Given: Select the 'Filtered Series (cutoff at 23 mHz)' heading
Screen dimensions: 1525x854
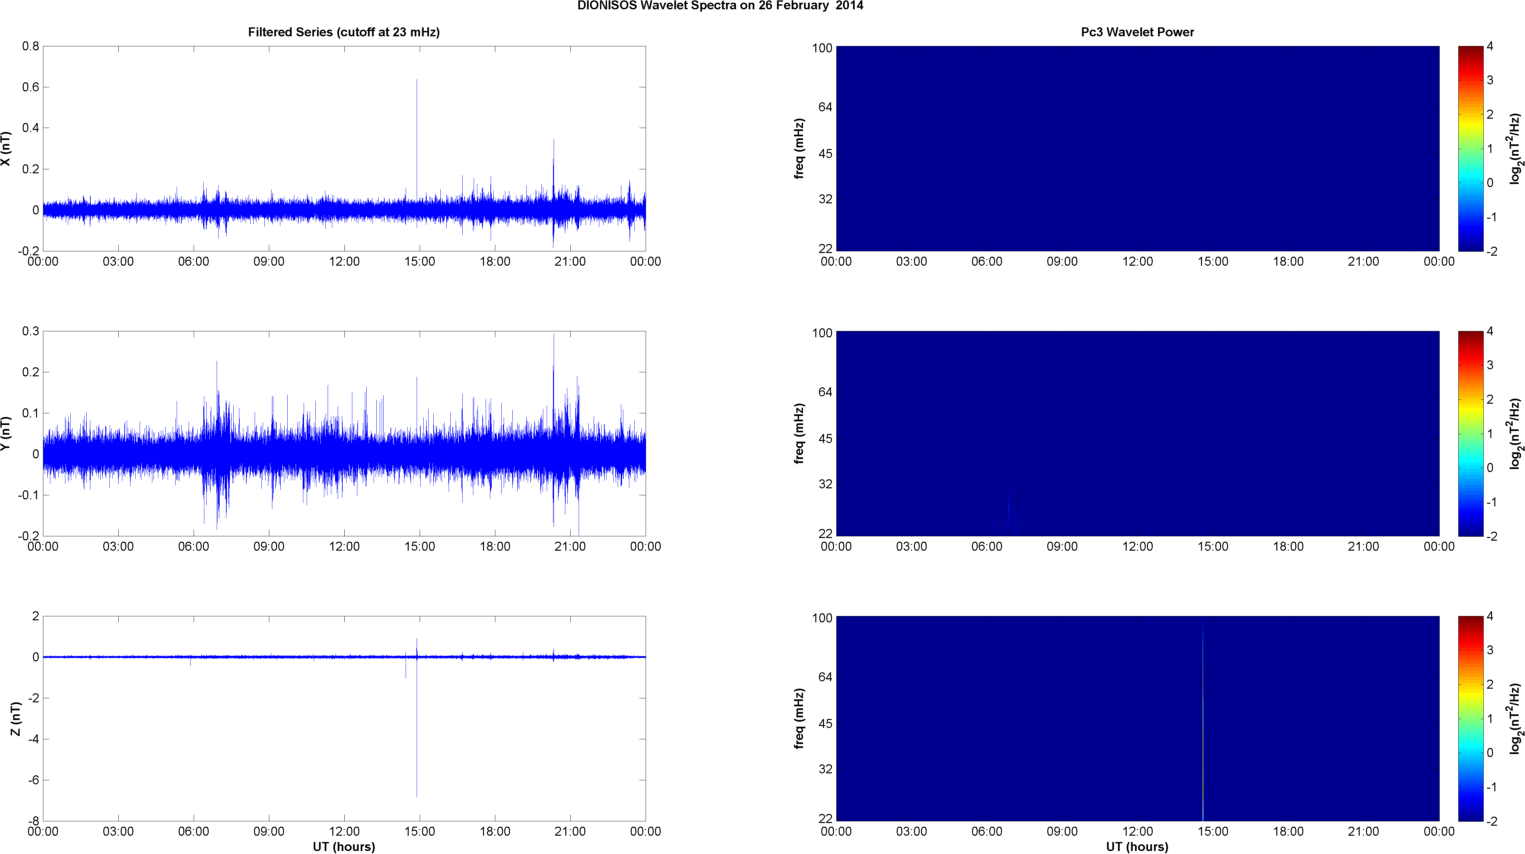Looking at the screenshot, I should pos(344,32).
